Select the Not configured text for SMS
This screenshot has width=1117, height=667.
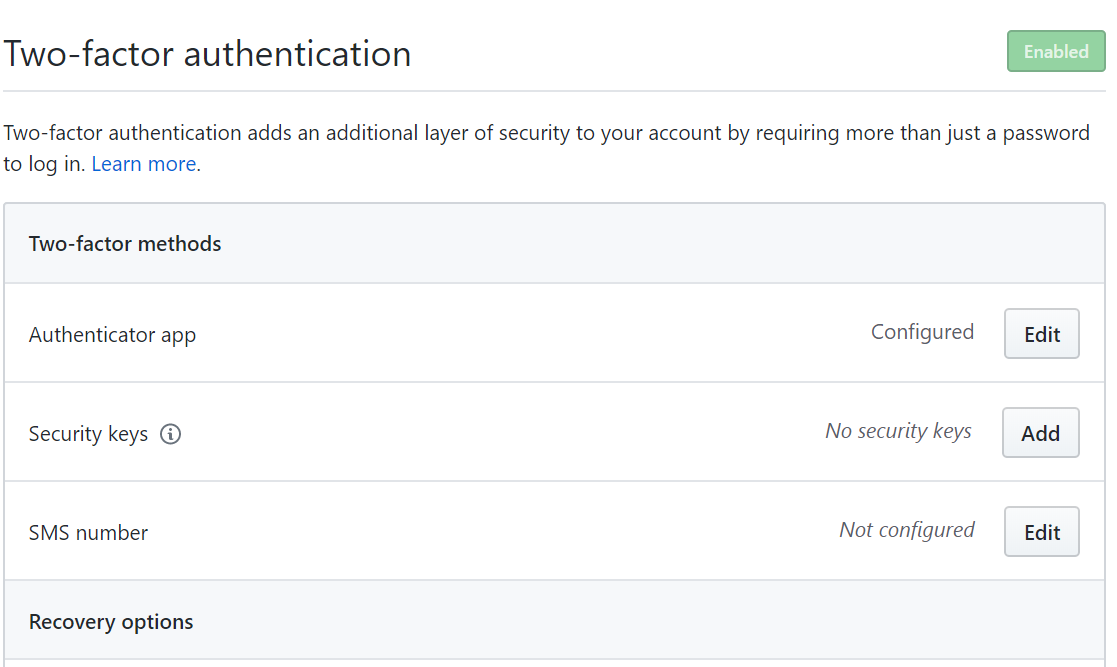tap(907, 530)
